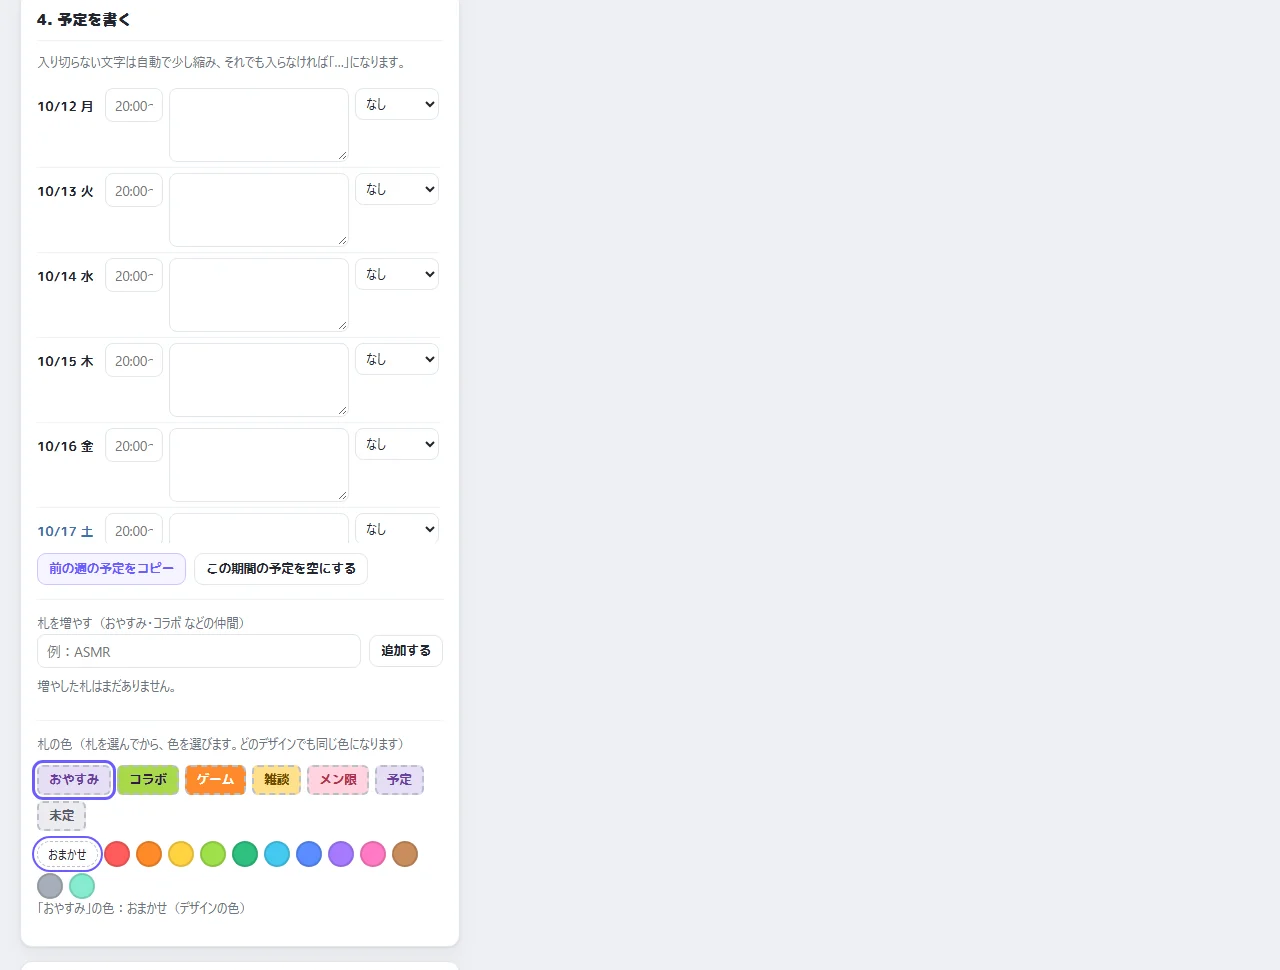
Task: Click the 追加する button
Action: pos(406,650)
